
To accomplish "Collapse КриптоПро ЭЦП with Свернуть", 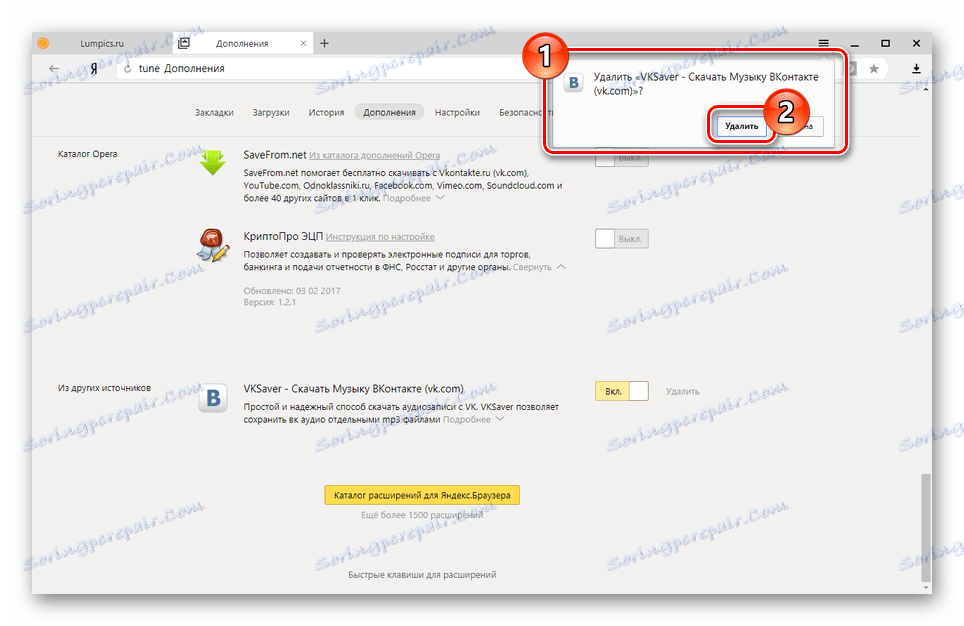I will coord(539,267).
